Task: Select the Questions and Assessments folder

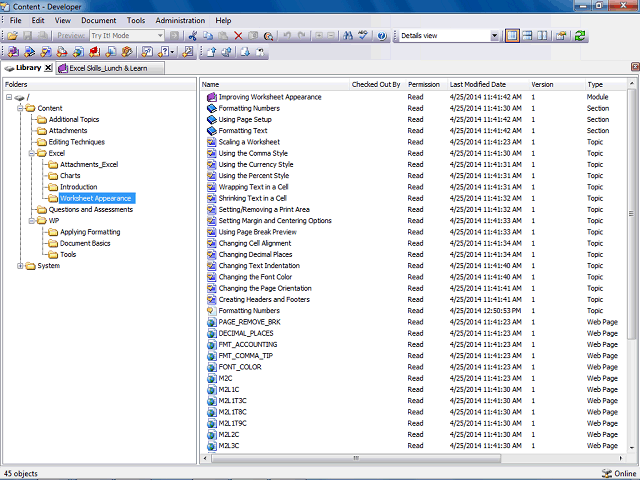Action: tap(91, 210)
